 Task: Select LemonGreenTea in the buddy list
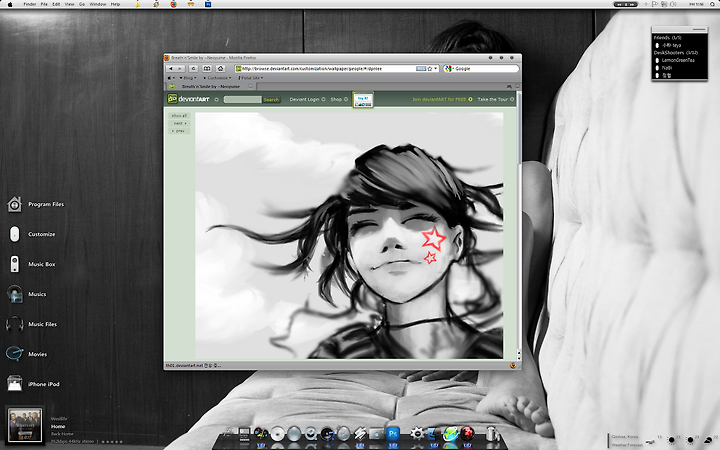[x=678, y=60]
